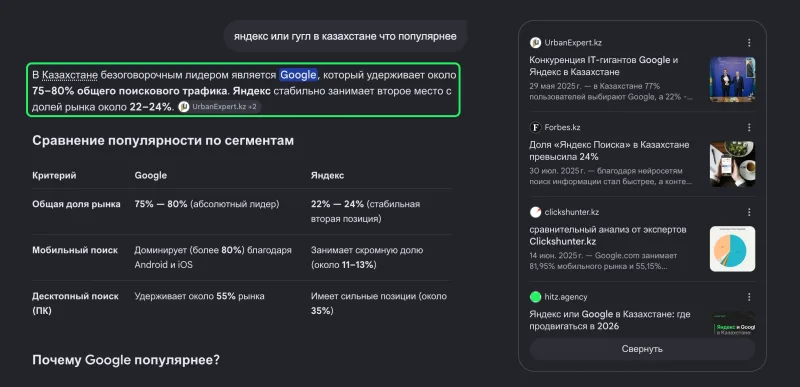
Task: Click the heading Почему Google популярнее?
Action: [126, 360]
